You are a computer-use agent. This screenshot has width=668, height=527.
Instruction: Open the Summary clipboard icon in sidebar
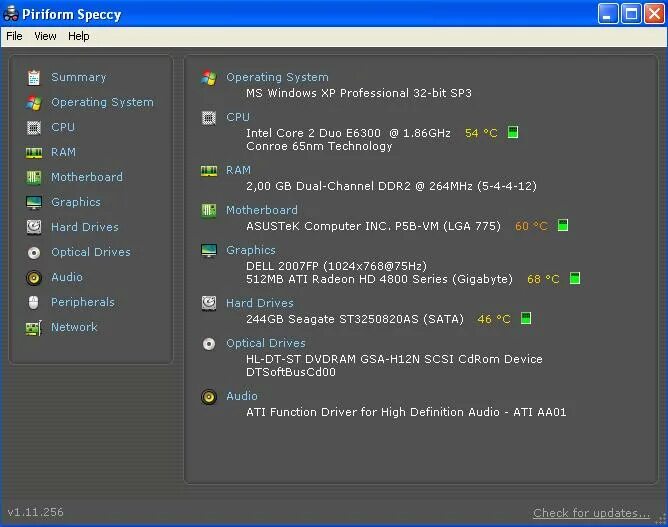(x=34, y=78)
